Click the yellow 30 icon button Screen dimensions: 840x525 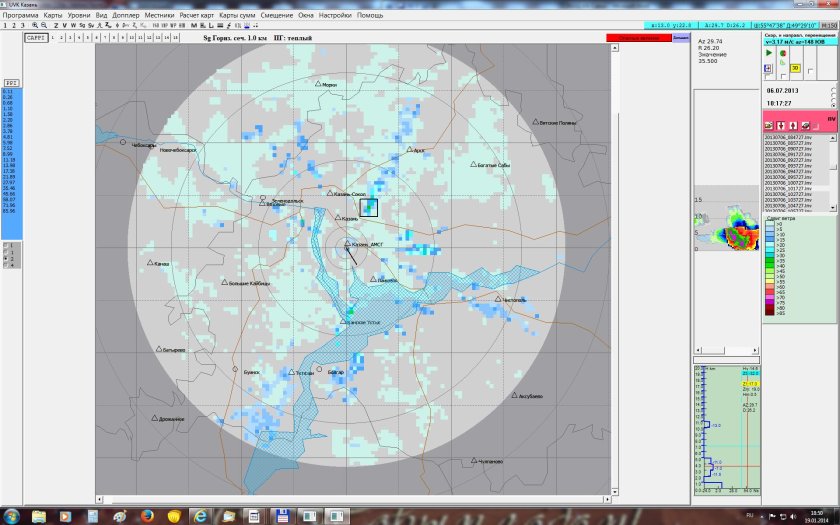point(797,68)
